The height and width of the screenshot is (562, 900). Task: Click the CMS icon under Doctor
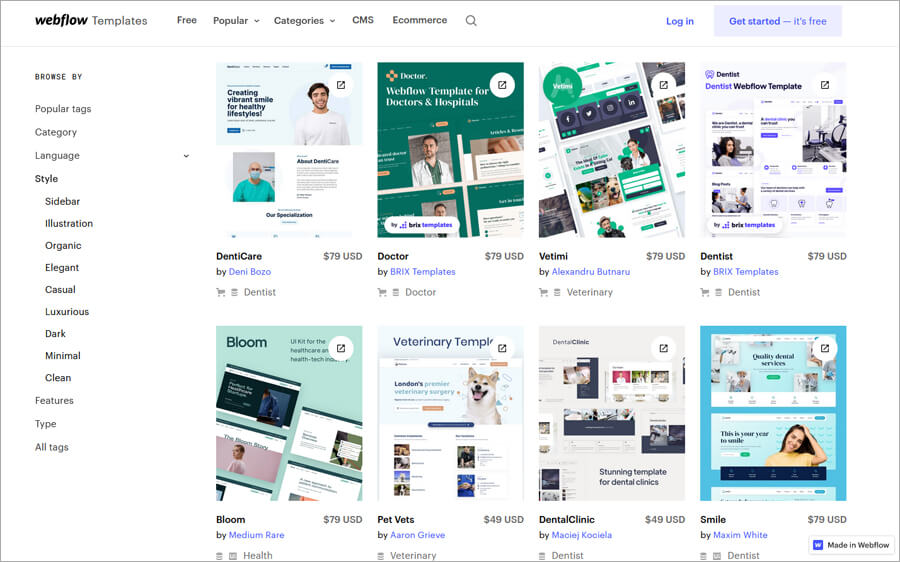tap(395, 292)
